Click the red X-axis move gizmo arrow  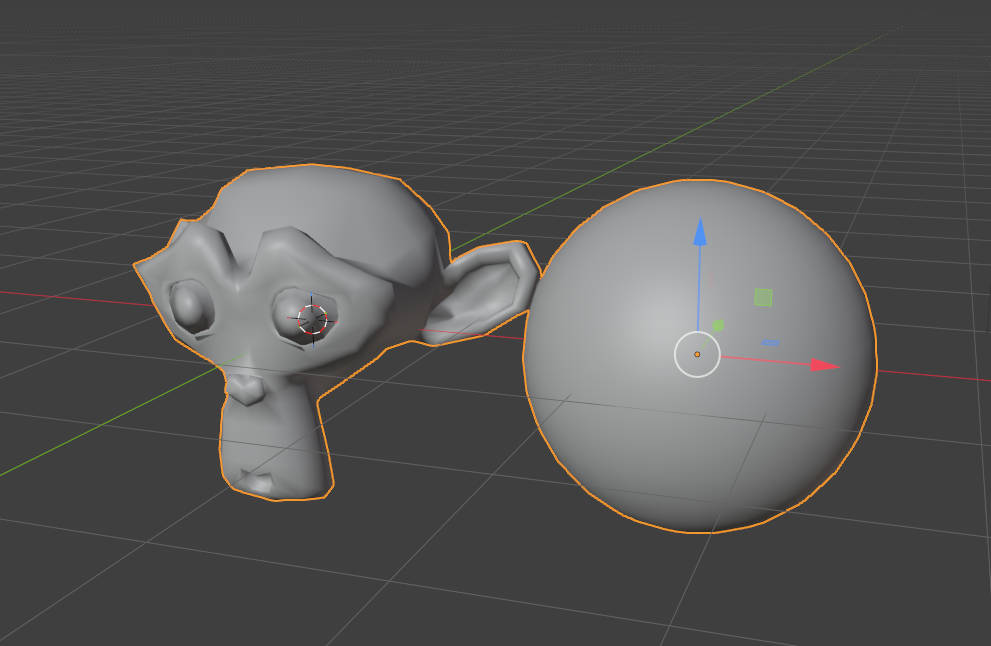[x=825, y=365]
